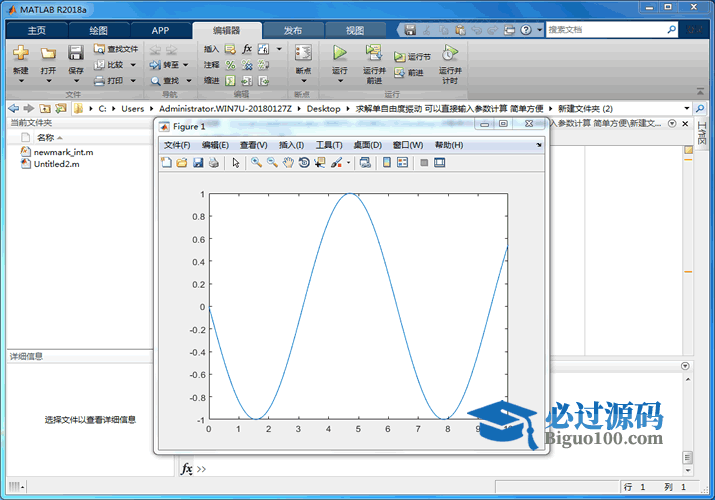Click Insert Colorbar icon in Figure 1 toolbar
The image size is (715, 500).
click(x=387, y=163)
